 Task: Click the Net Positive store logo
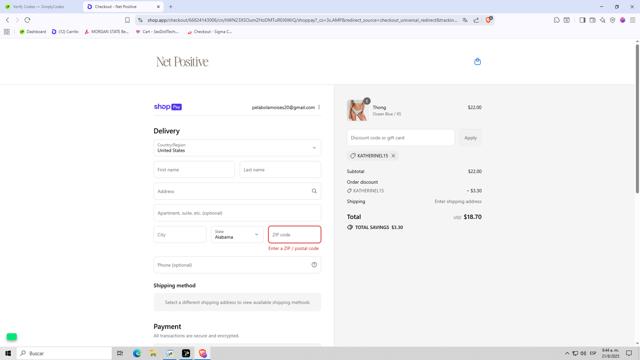point(182,62)
